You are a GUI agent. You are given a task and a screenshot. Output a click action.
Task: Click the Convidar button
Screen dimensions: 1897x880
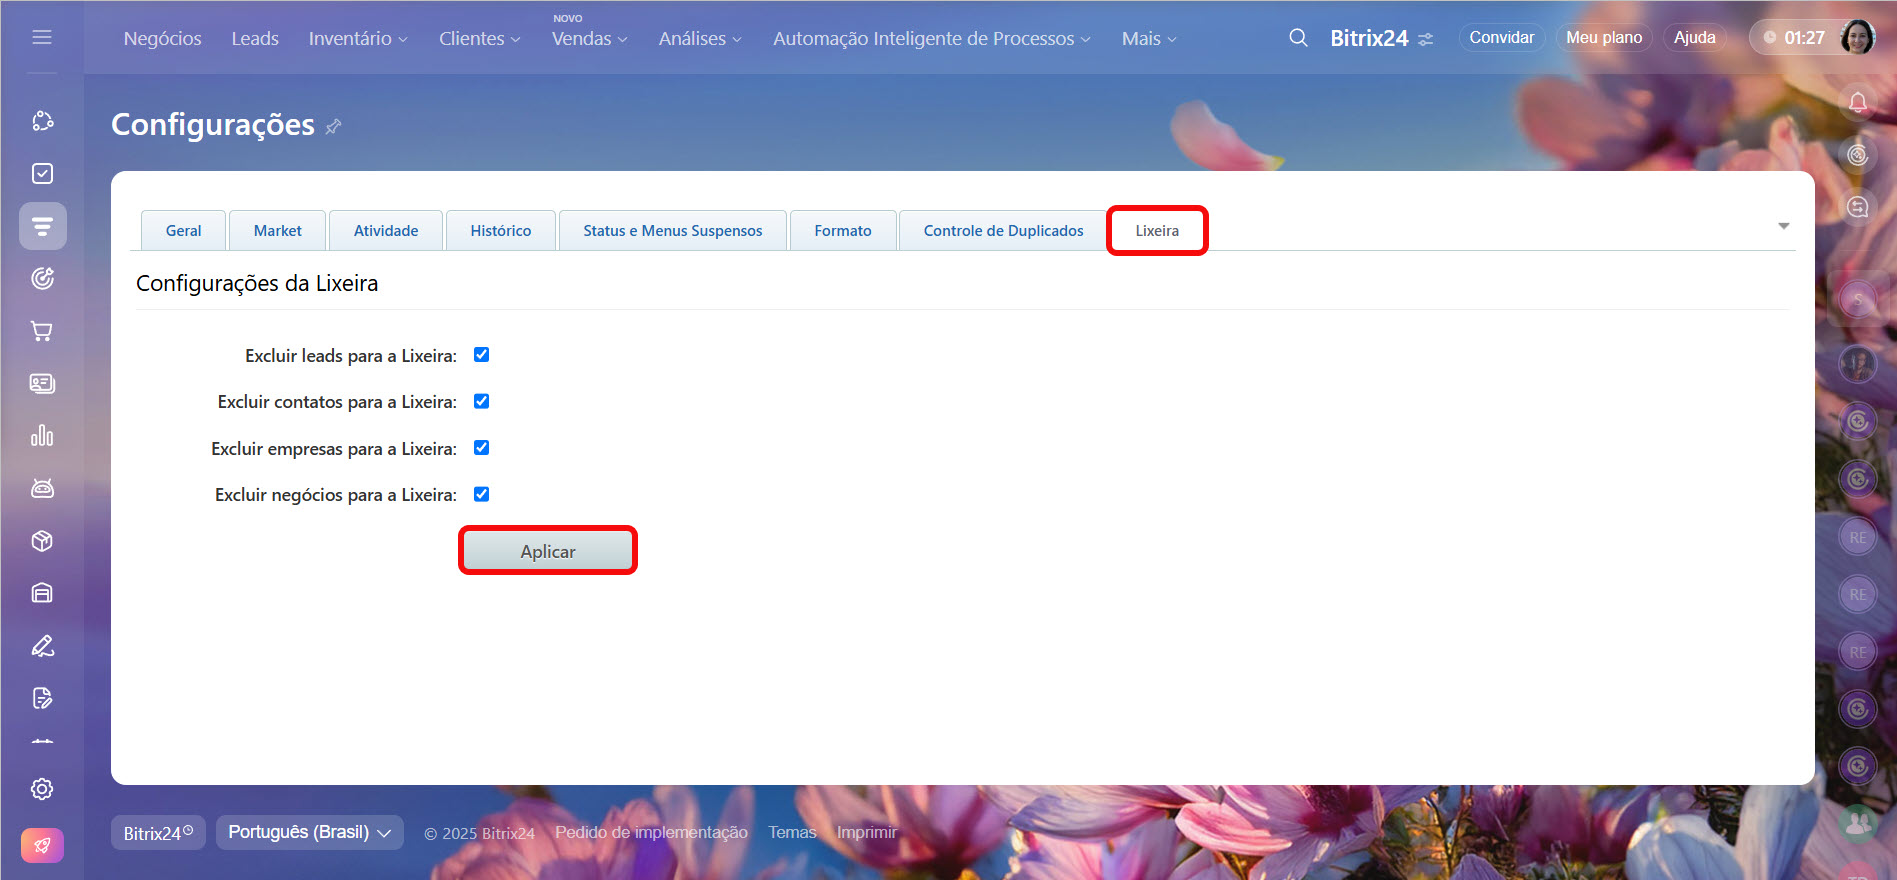1501,38
